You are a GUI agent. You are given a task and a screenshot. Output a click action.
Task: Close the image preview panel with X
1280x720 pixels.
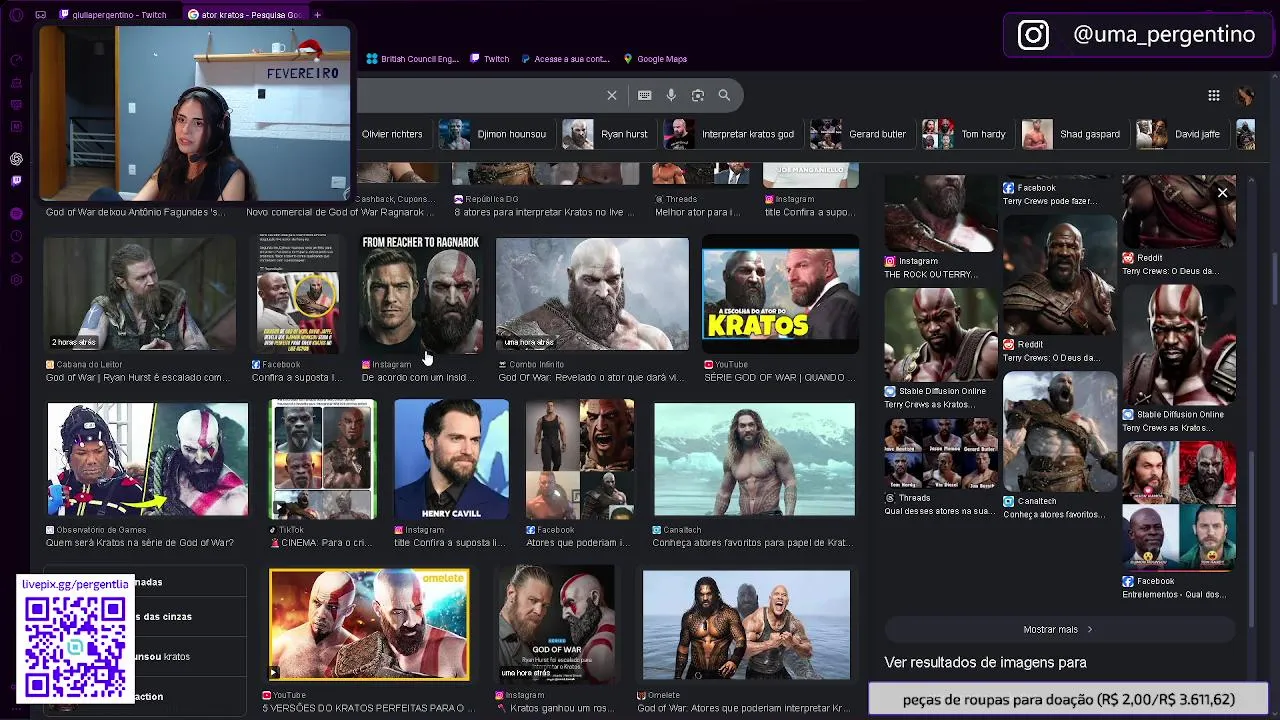pyautogui.click(x=1222, y=192)
